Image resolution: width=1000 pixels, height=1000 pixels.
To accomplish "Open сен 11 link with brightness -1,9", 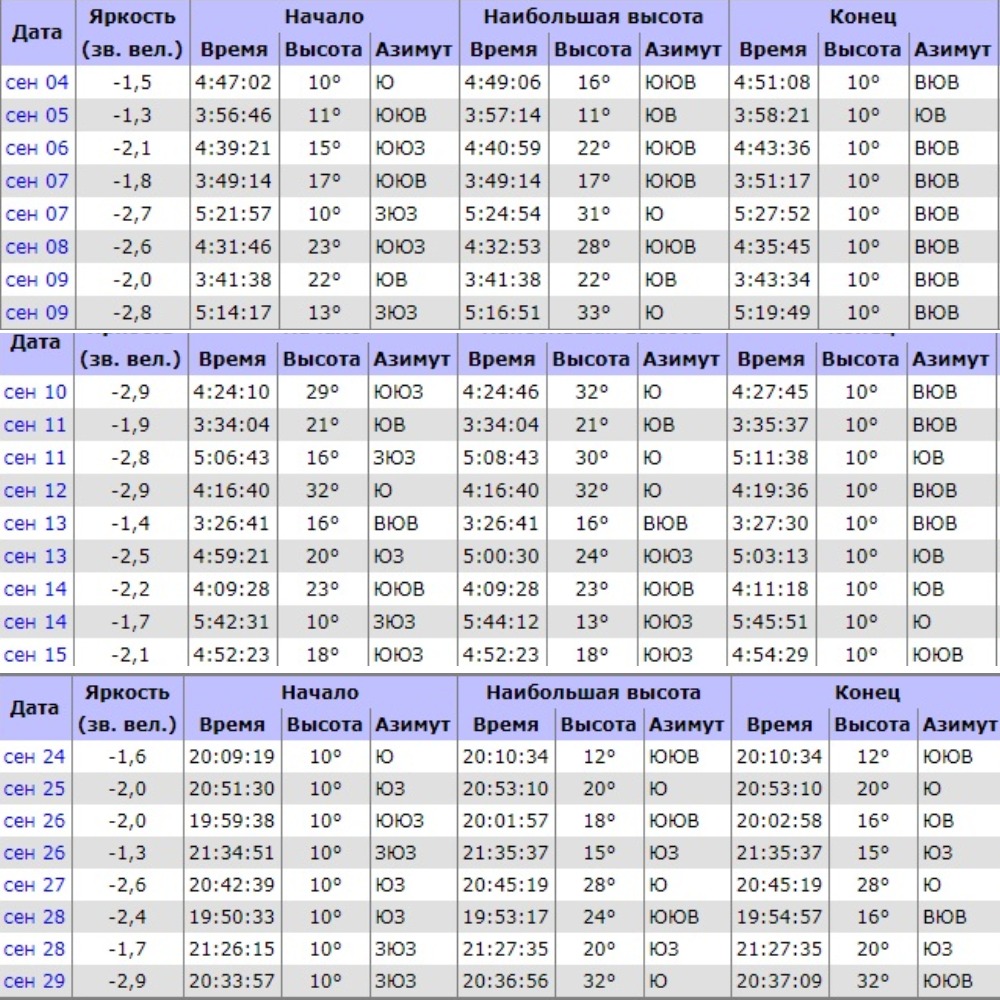I will point(35,425).
